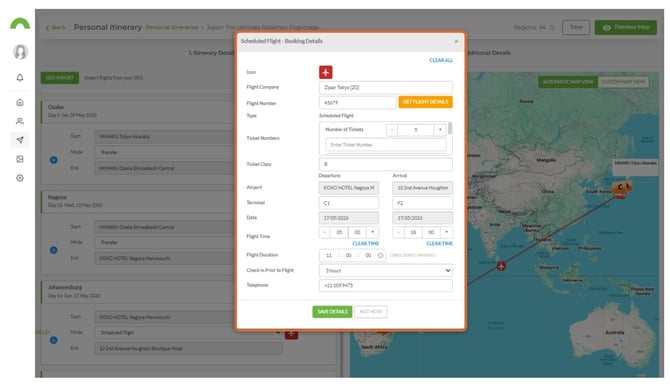Image resolution: width=670 pixels, height=390 pixels.
Task: Increase the Number of Tickets
Action: (440, 130)
